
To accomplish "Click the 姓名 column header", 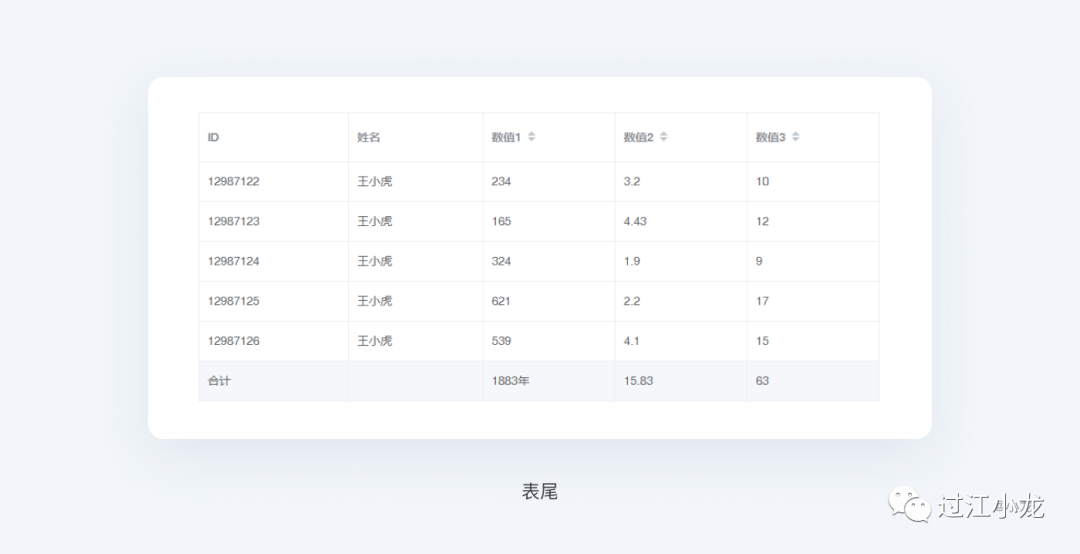I will [x=369, y=137].
